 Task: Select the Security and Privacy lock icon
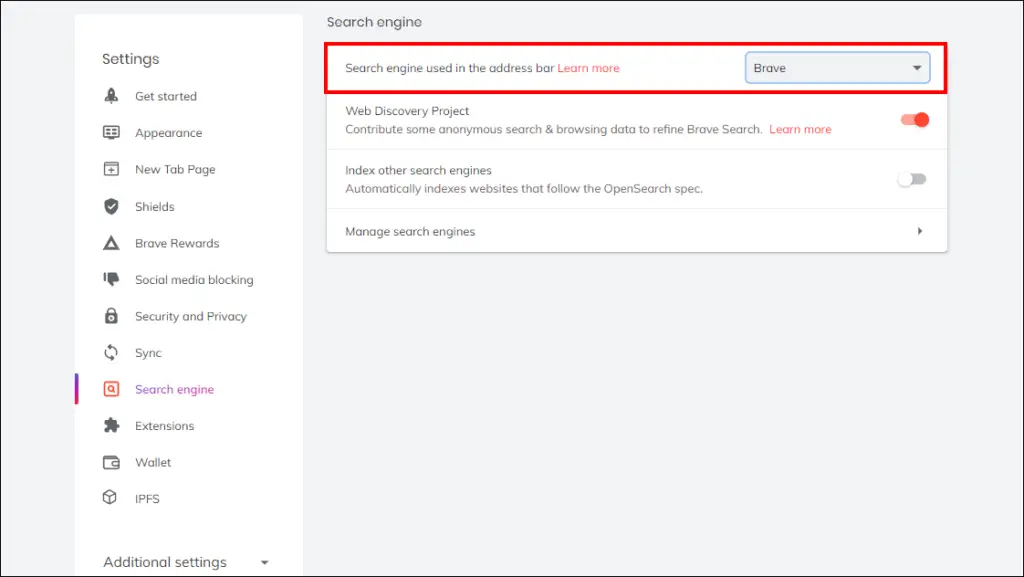111,316
